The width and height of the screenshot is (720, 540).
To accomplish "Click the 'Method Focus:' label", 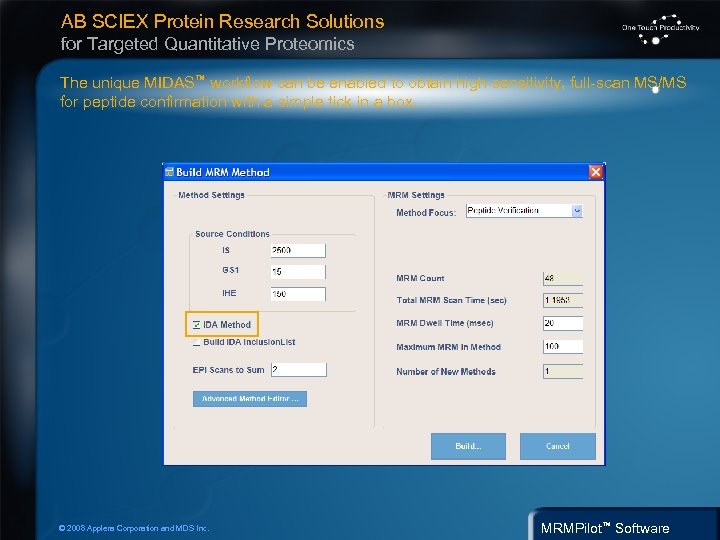I will [x=426, y=213].
